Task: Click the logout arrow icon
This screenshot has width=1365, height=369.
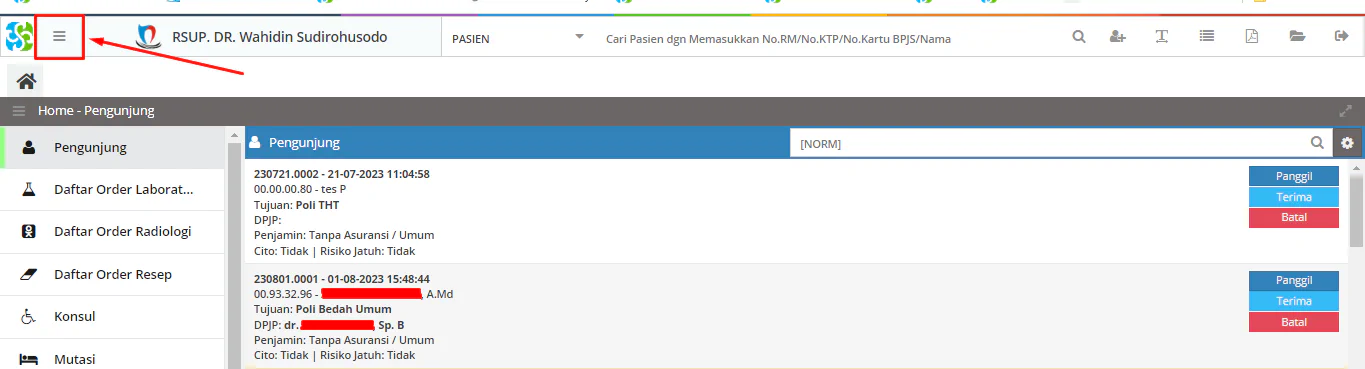Action: pyautogui.click(x=1342, y=37)
